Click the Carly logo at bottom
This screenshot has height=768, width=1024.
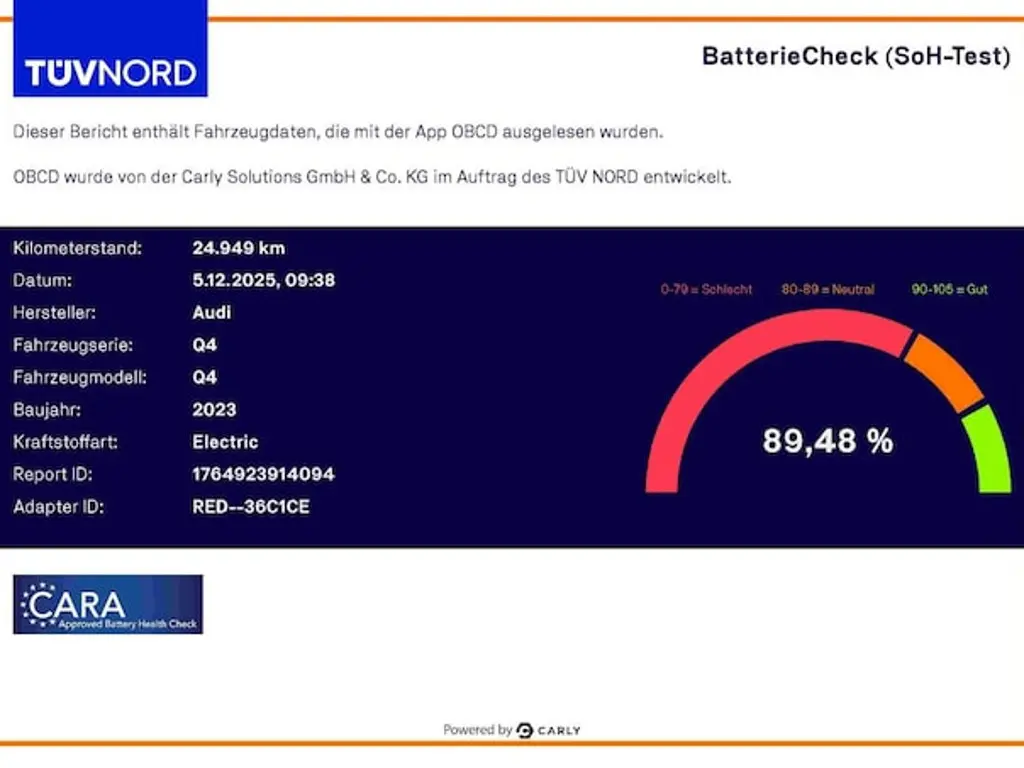(x=548, y=730)
